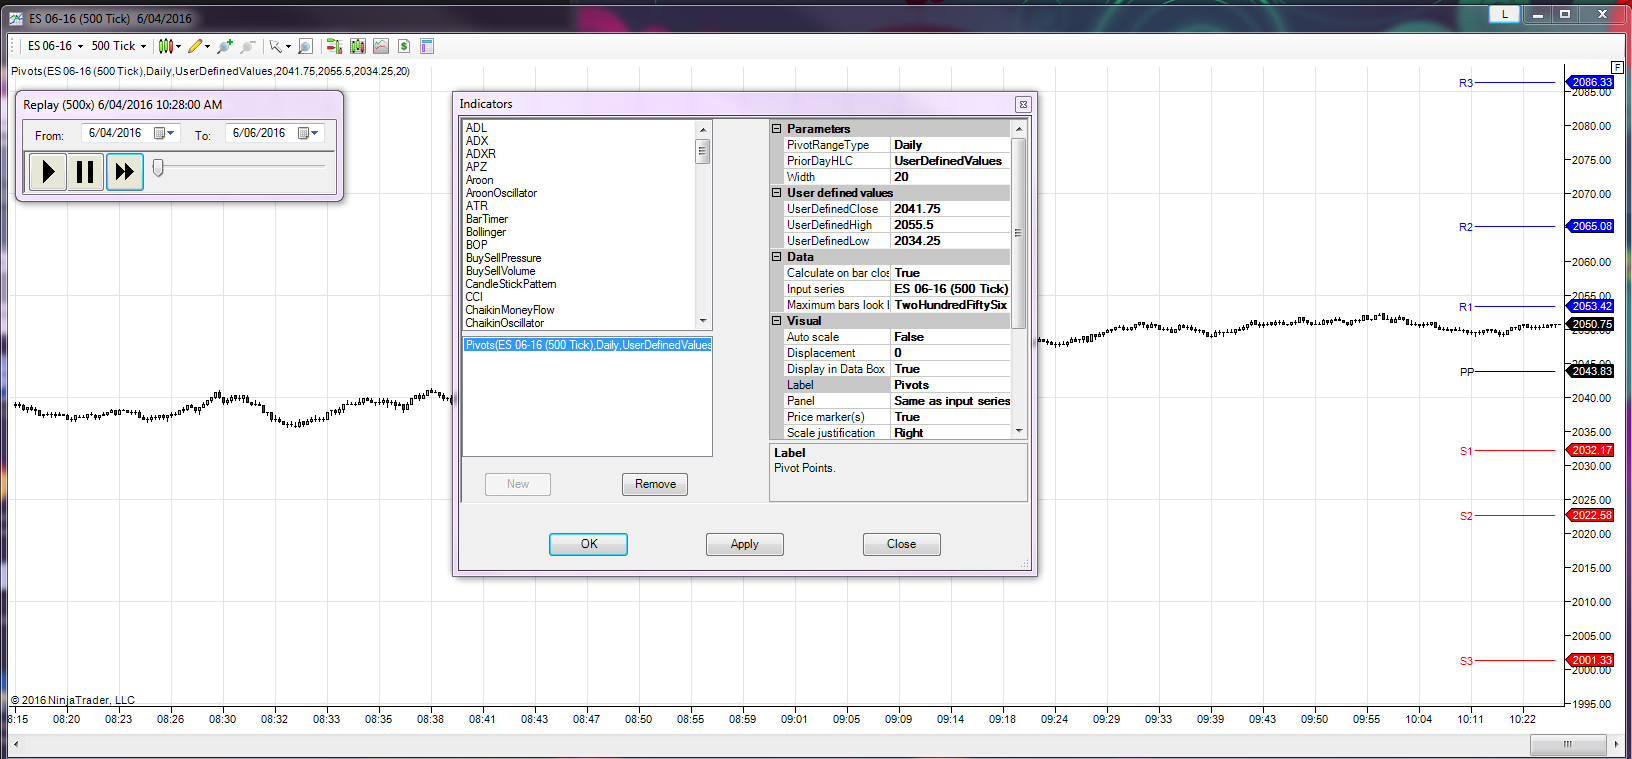Collapse the Parameters section
The height and width of the screenshot is (759, 1632).
tap(777, 129)
